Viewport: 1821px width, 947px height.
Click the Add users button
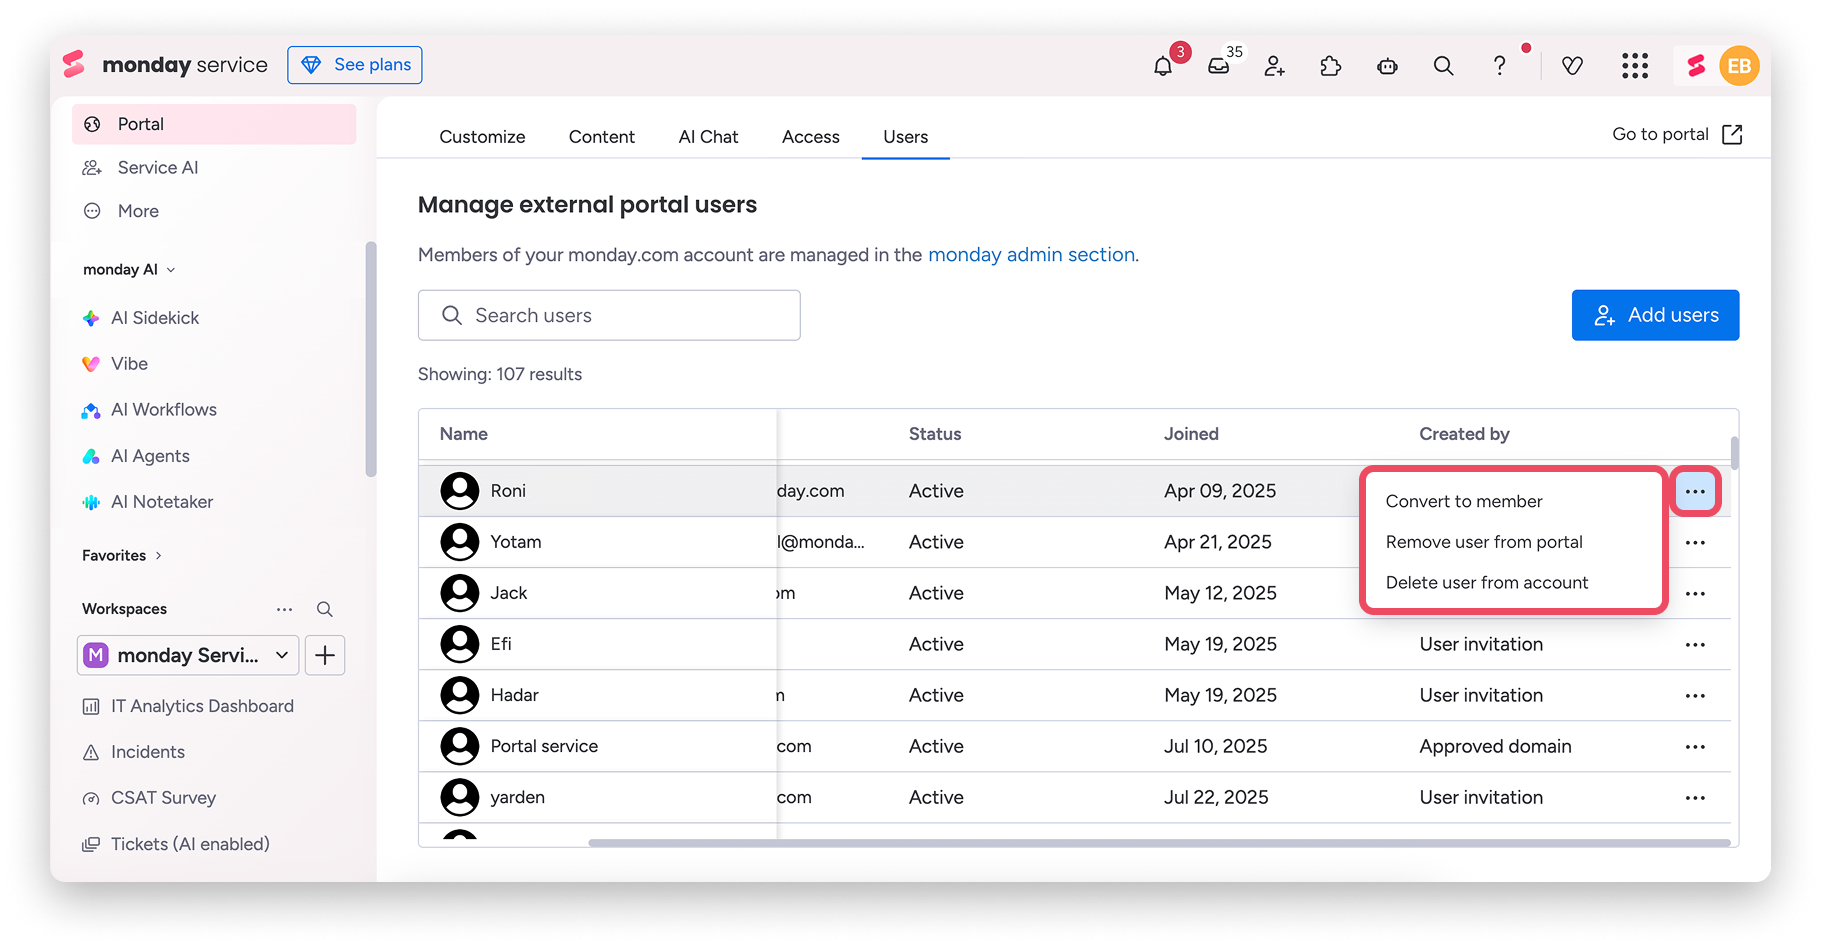(1655, 315)
